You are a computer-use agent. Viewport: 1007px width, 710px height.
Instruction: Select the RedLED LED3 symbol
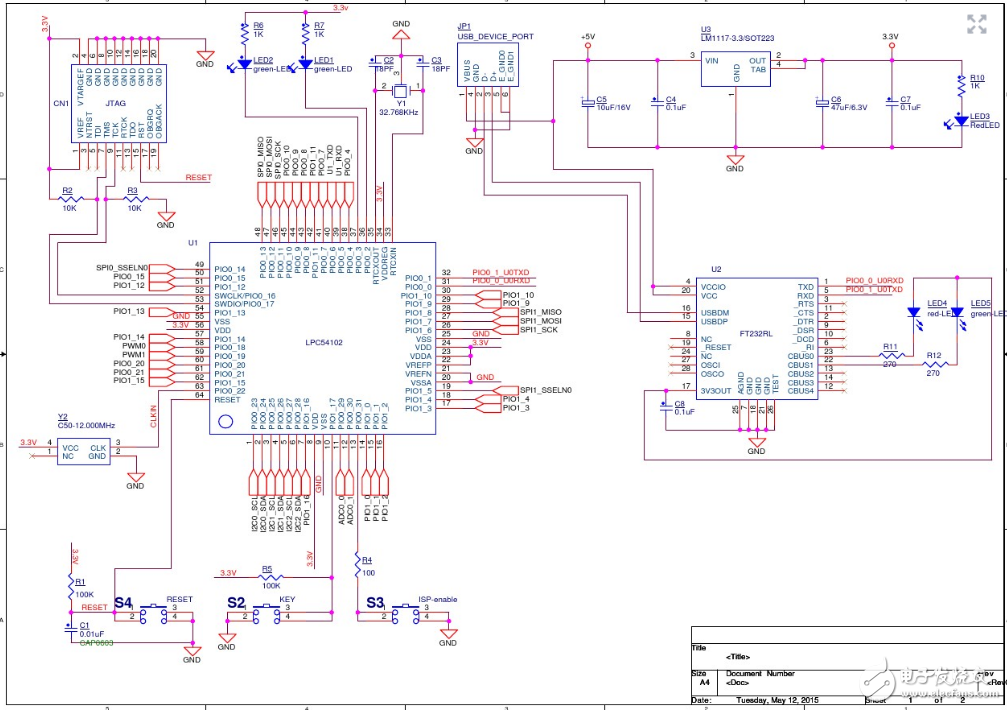(x=962, y=122)
